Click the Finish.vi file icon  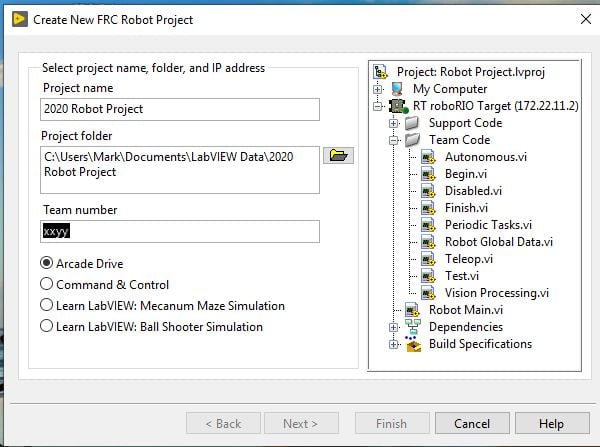[428, 208]
